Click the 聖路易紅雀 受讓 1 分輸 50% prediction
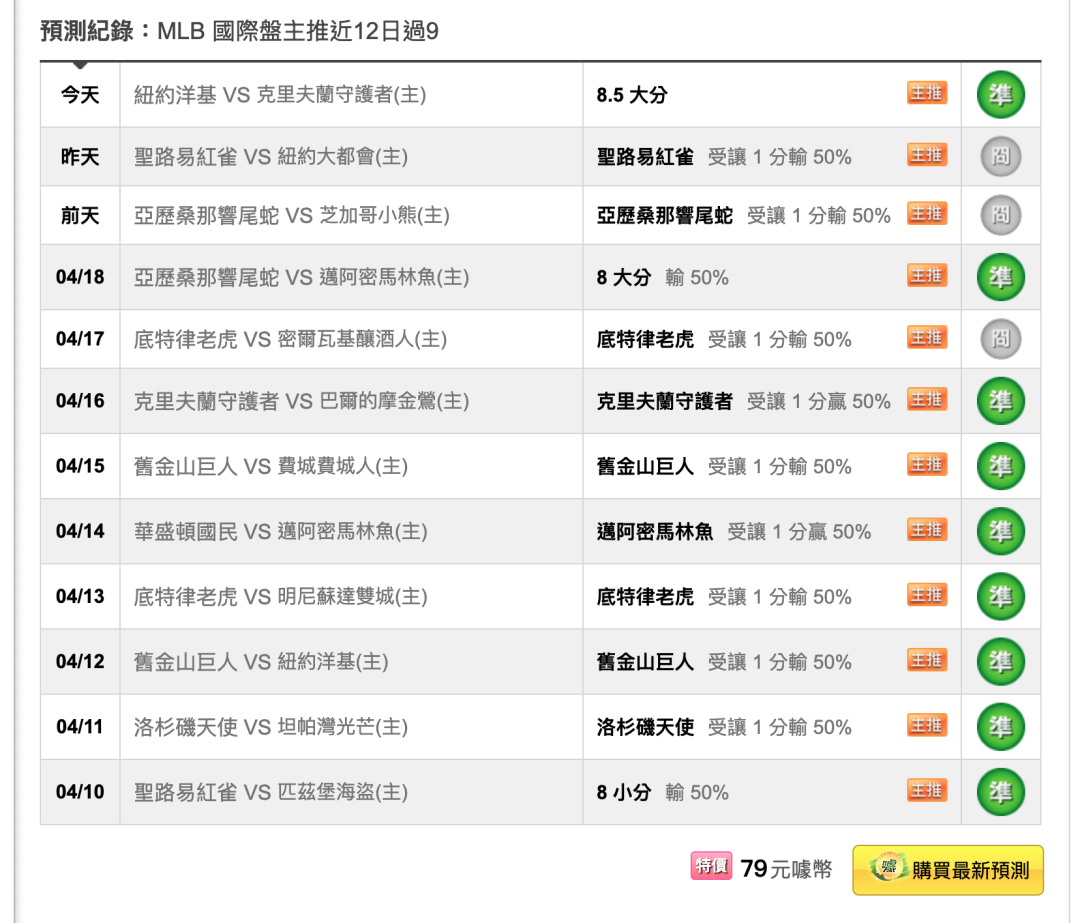 click(724, 156)
